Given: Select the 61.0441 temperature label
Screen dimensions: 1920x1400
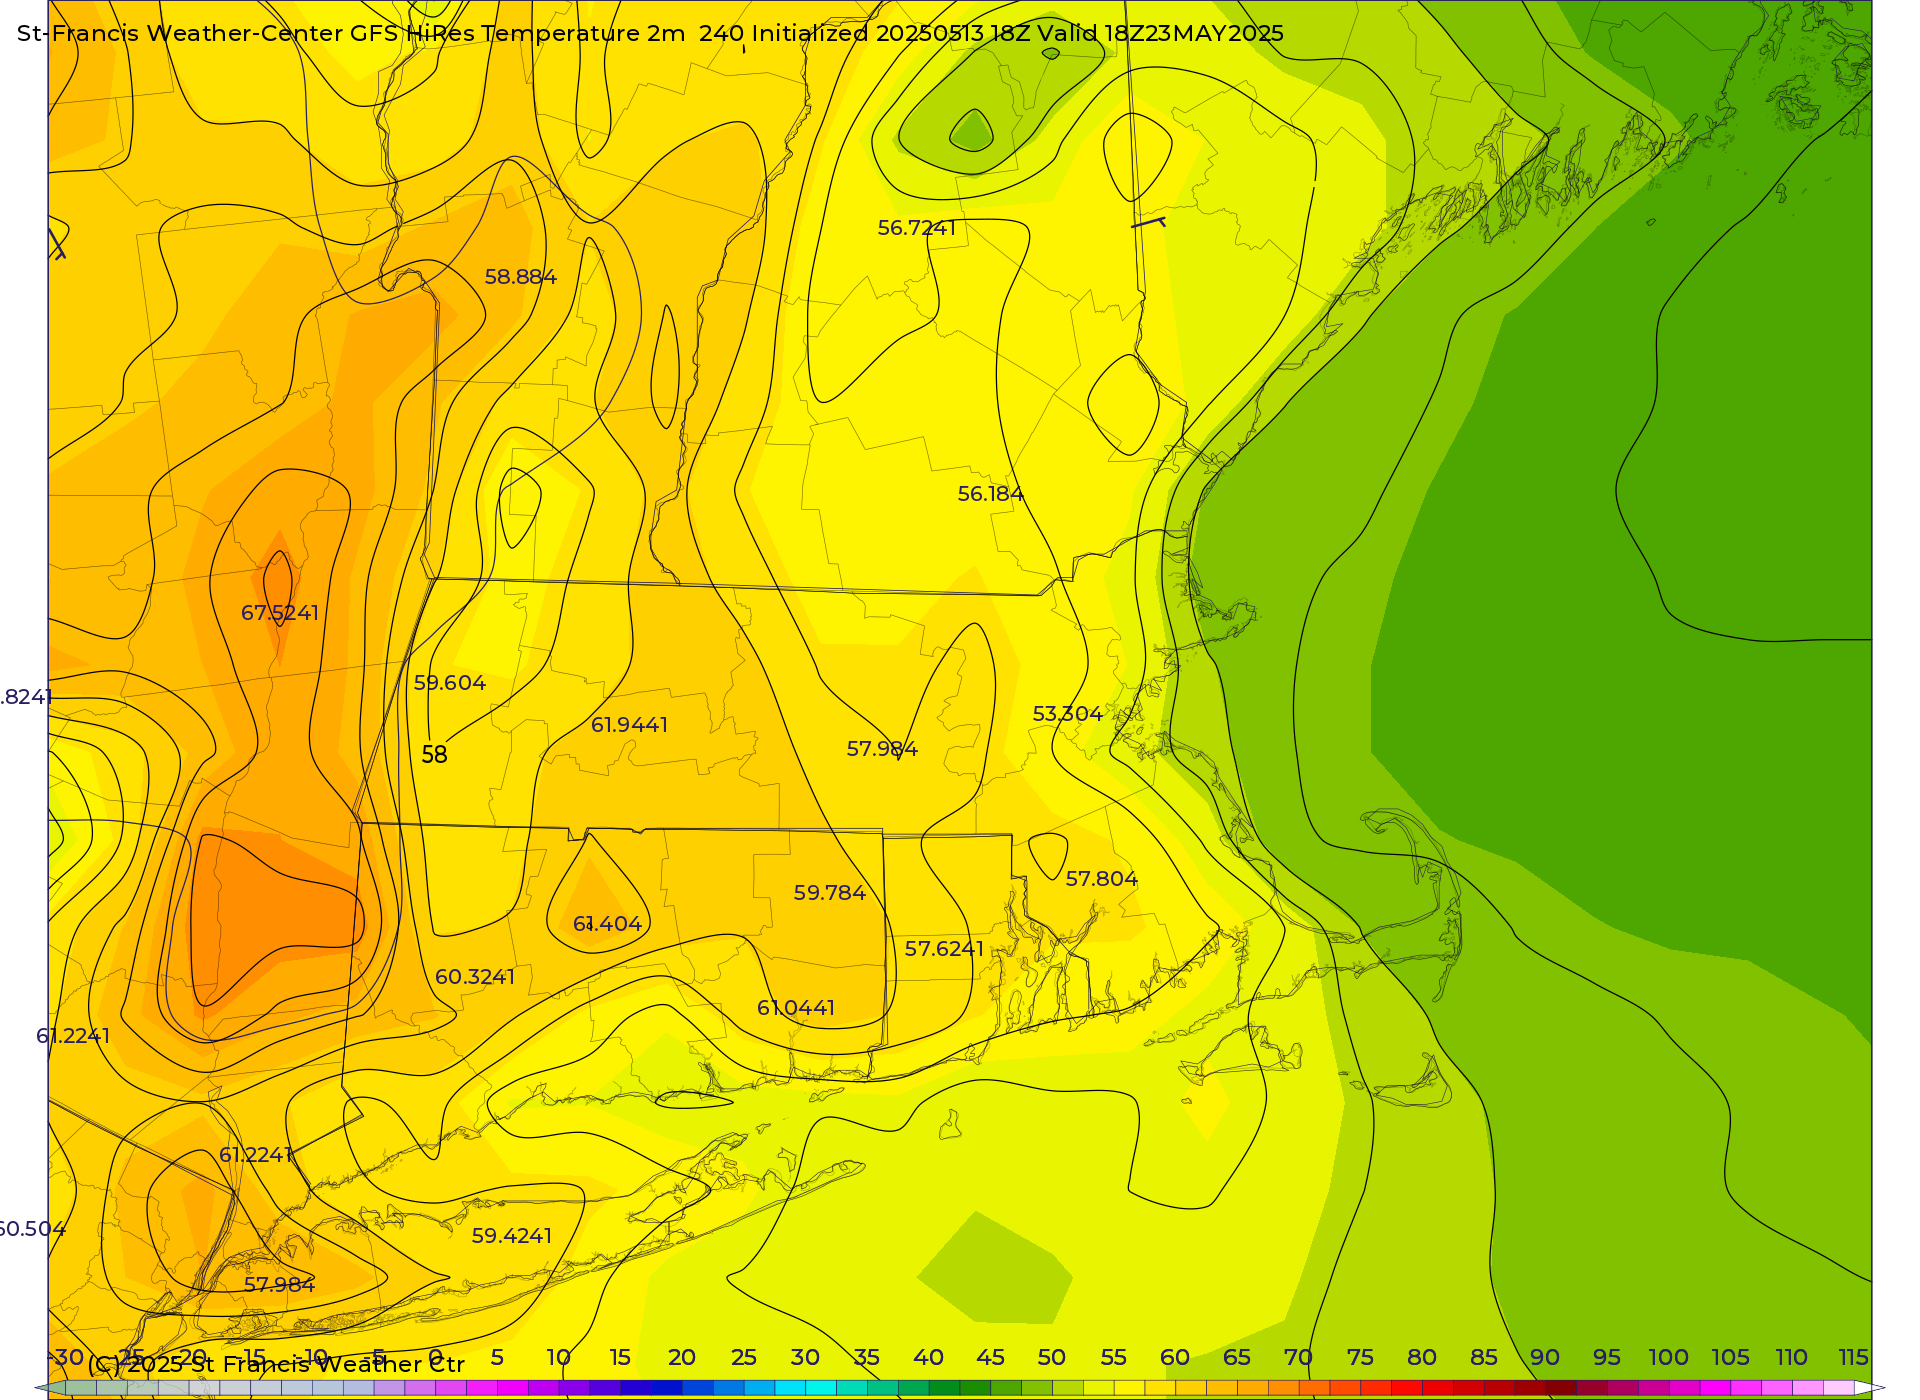Looking at the screenshot, I should click(x=796, y=1008).
